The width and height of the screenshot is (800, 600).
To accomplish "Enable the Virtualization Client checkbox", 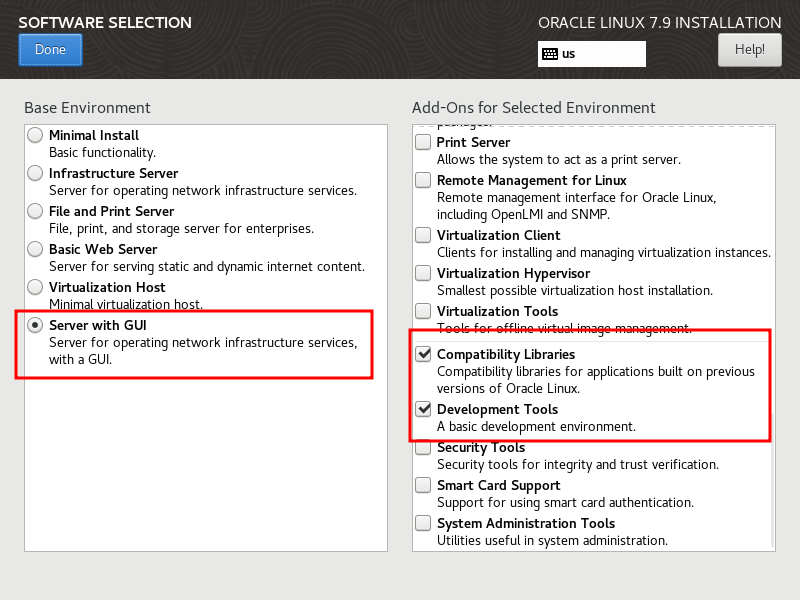I will 423,235.
